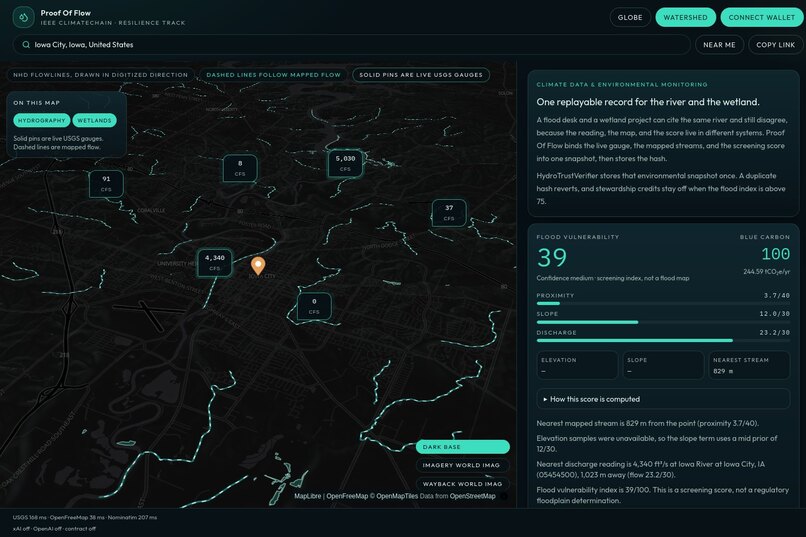Click the location search input field
Image resolution: width=806 pixels, height=537 pixels.
tap(352, 45)
